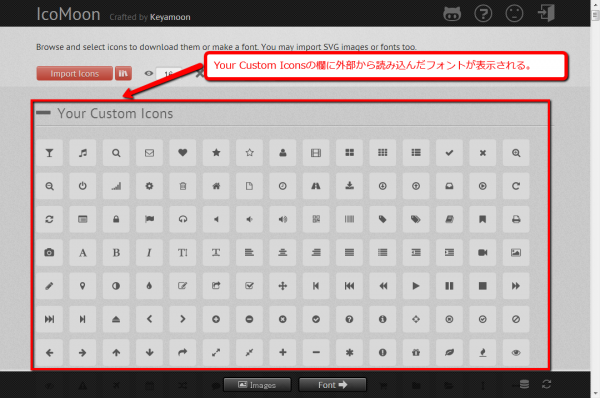Select the filled star icon
The height and width of the screenshot is (398, 600).
(216, 153)
